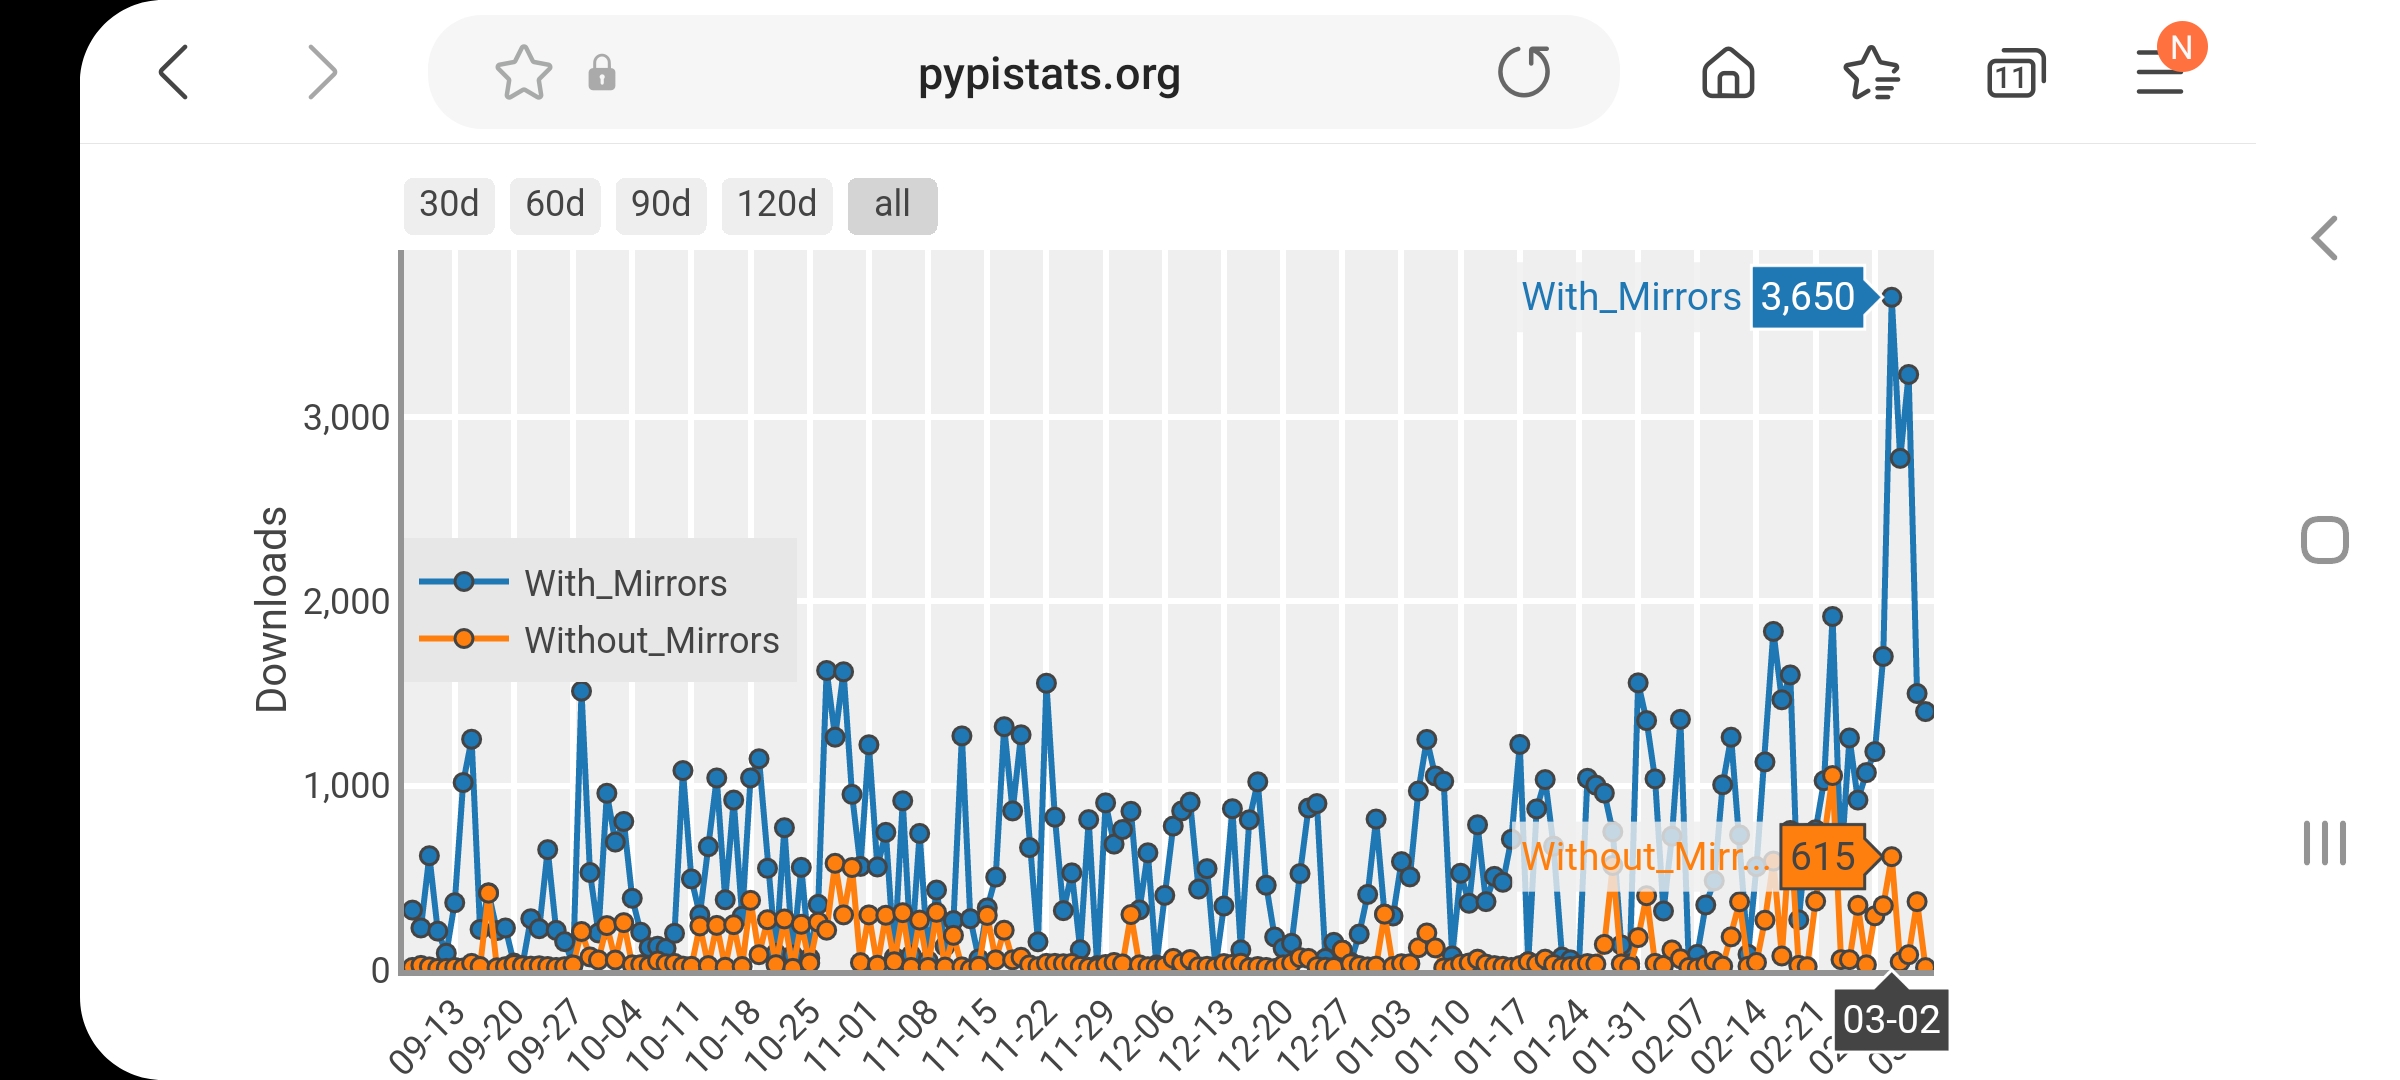Reload the pypistats.org page
The width and height of the screenshot is (2400, 1080).
click(x=1523, y=73)
